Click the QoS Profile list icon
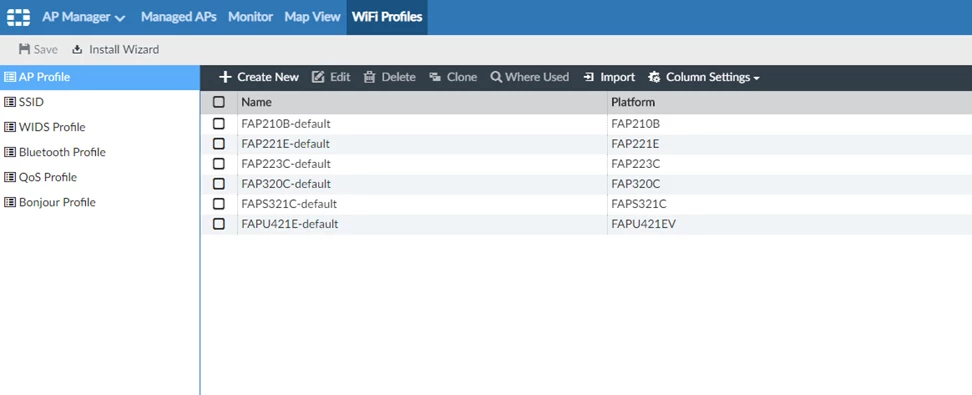Viewport: 972px width, 395px height. 10,177
